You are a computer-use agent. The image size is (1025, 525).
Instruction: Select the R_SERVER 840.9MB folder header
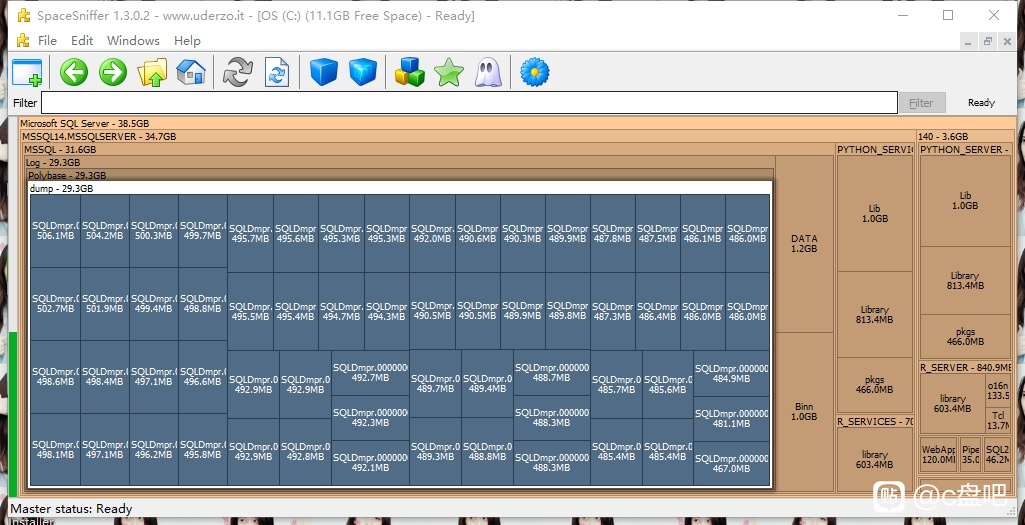966,367
